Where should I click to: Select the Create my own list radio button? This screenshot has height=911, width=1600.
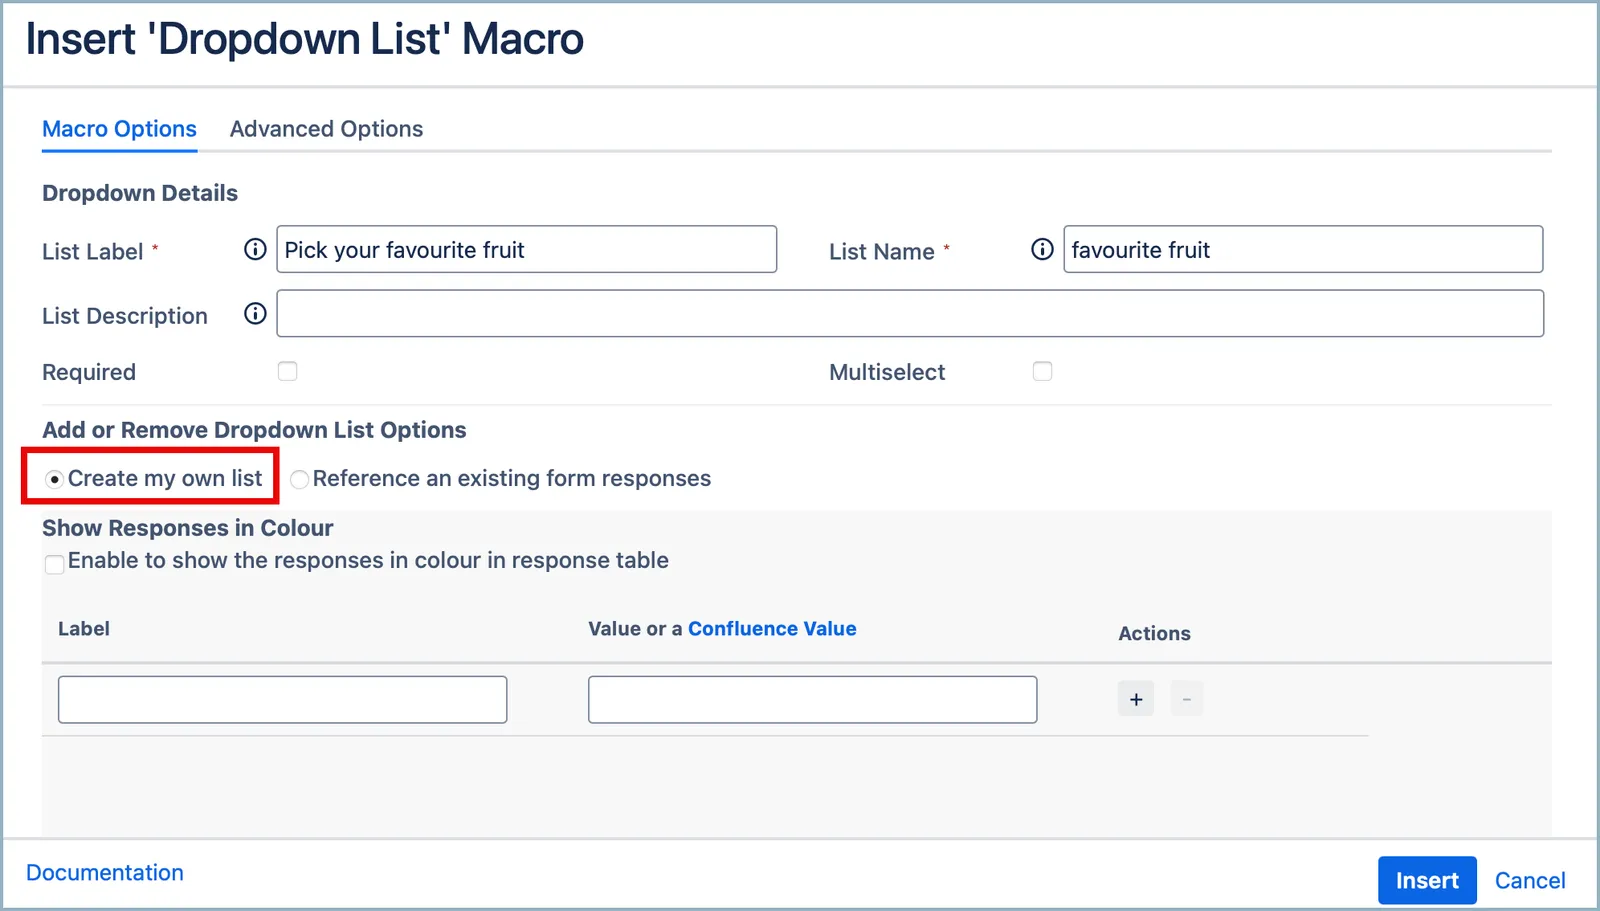55,479
